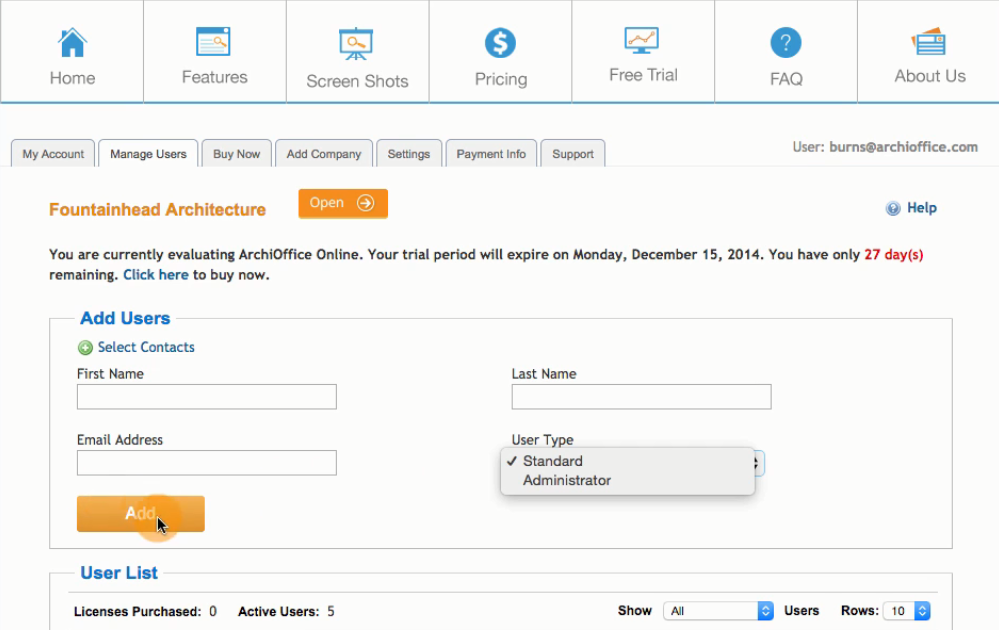Focus the Last Name field

[x=641, y=397]
